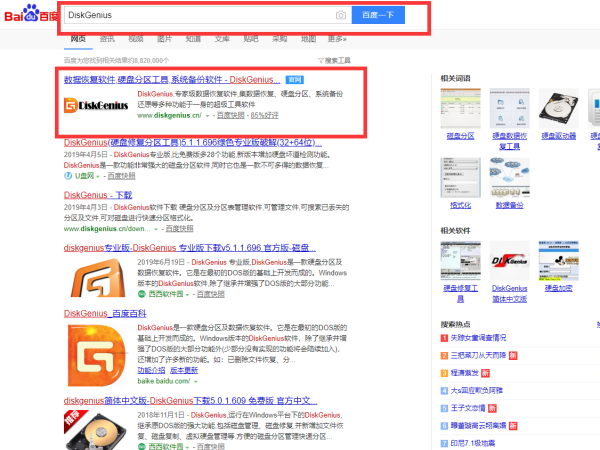Switch to the 图片 tab
This screenshot has height=450, width=600.
coord(164,39)
